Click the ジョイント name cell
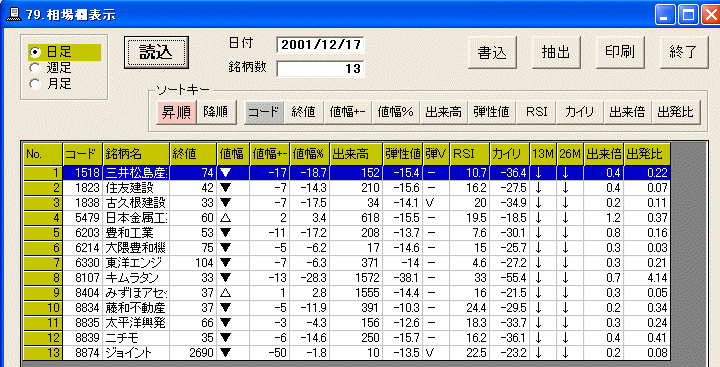720x367 pixels. (136, 353)
